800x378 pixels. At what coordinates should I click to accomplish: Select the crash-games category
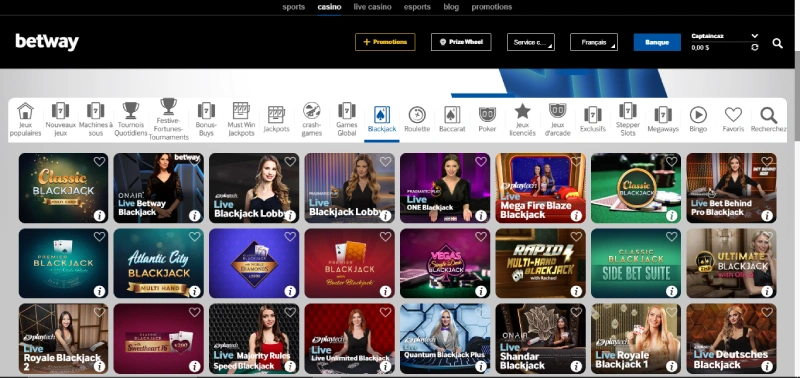coord(311,119)
